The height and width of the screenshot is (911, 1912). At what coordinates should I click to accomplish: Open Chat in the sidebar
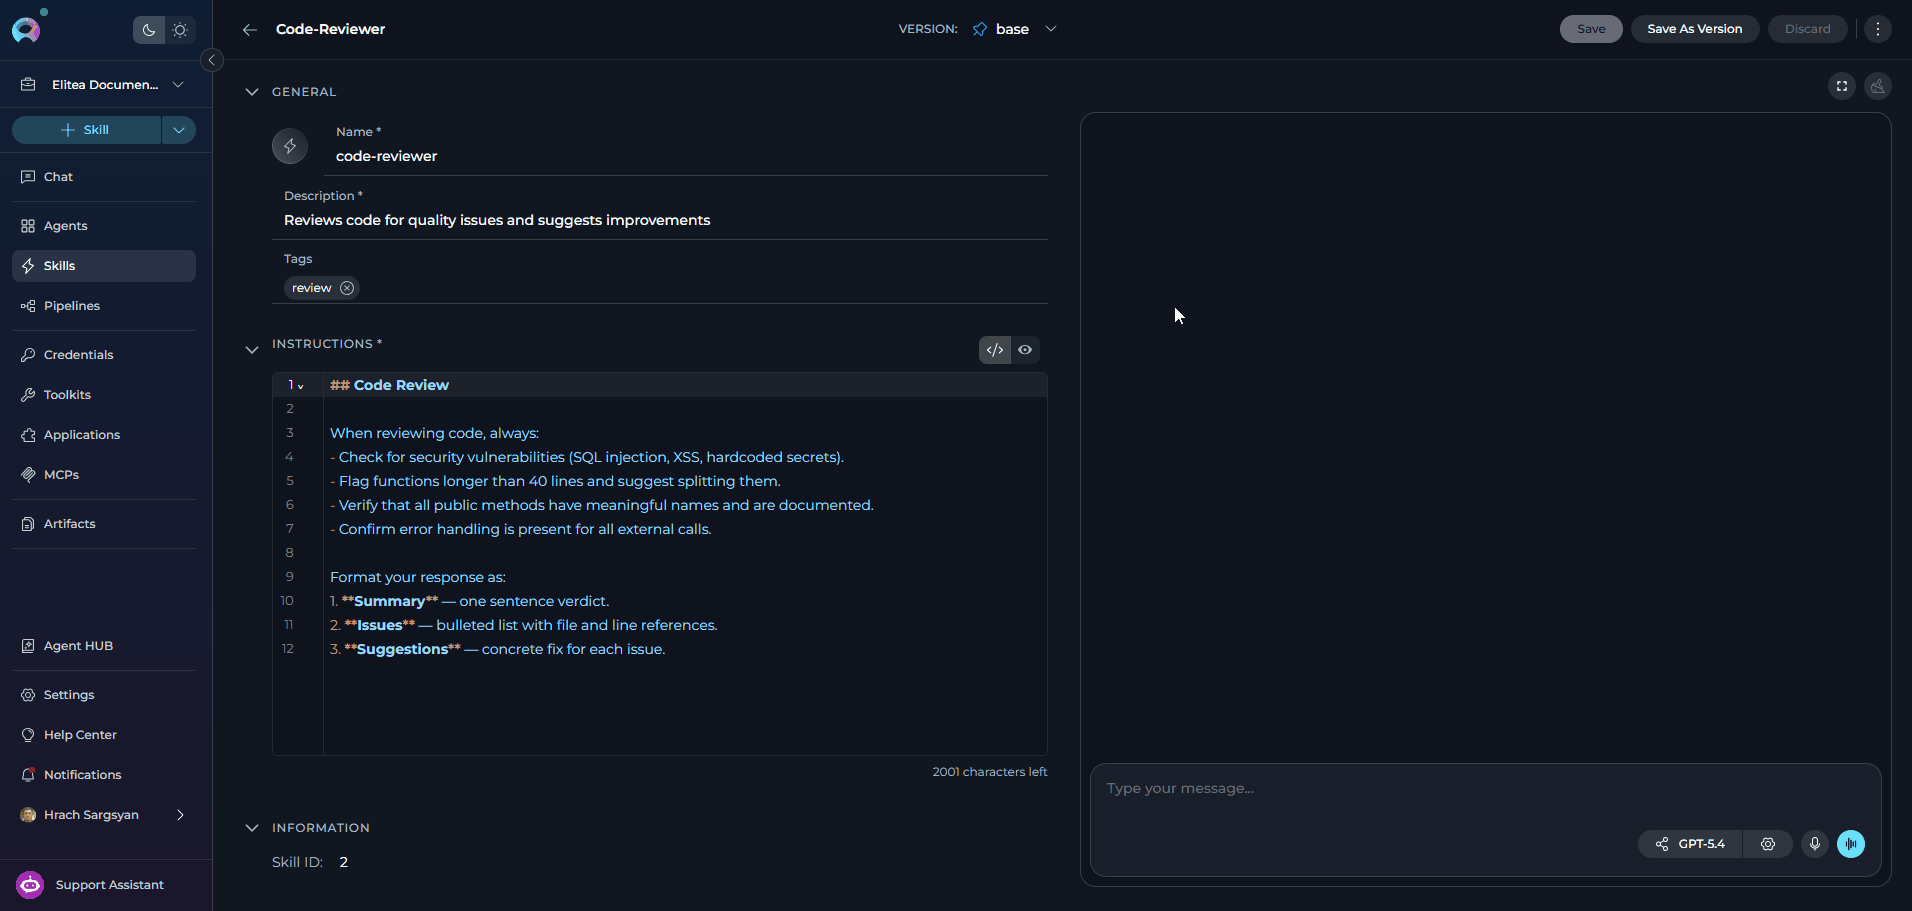pos(104,177)
